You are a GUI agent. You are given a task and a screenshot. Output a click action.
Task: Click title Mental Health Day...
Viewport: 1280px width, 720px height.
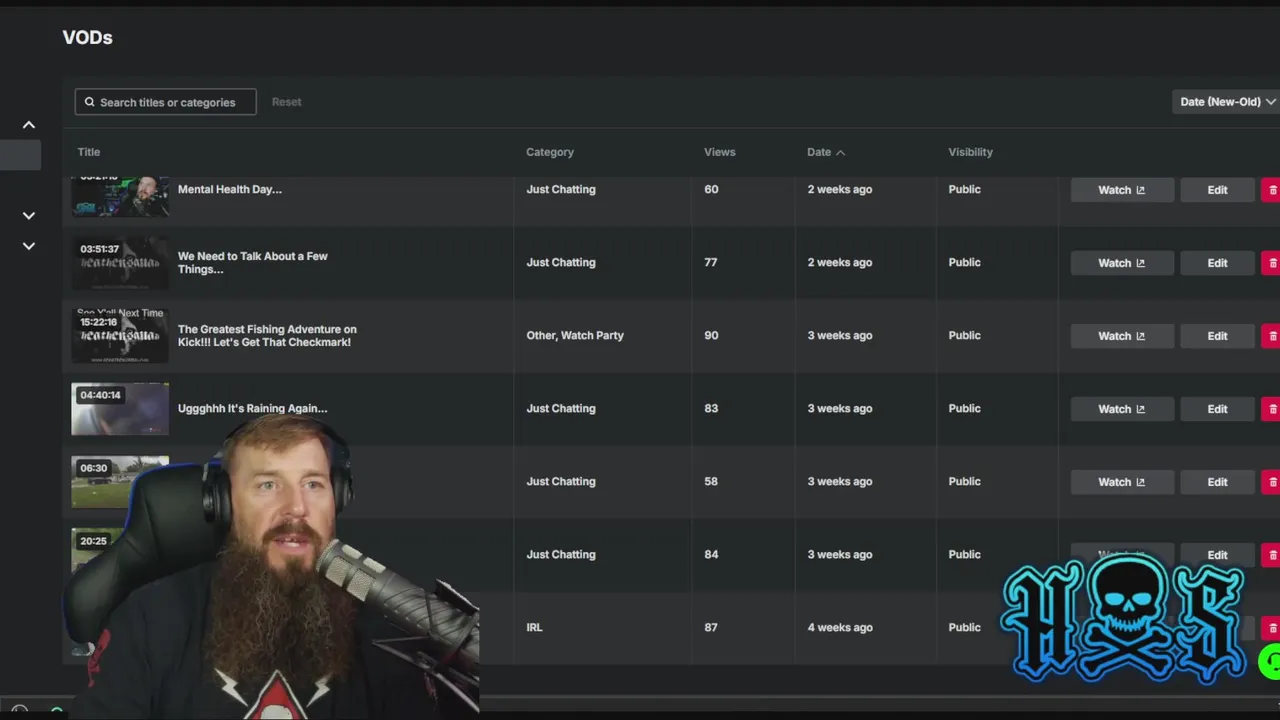click(230, 189)
